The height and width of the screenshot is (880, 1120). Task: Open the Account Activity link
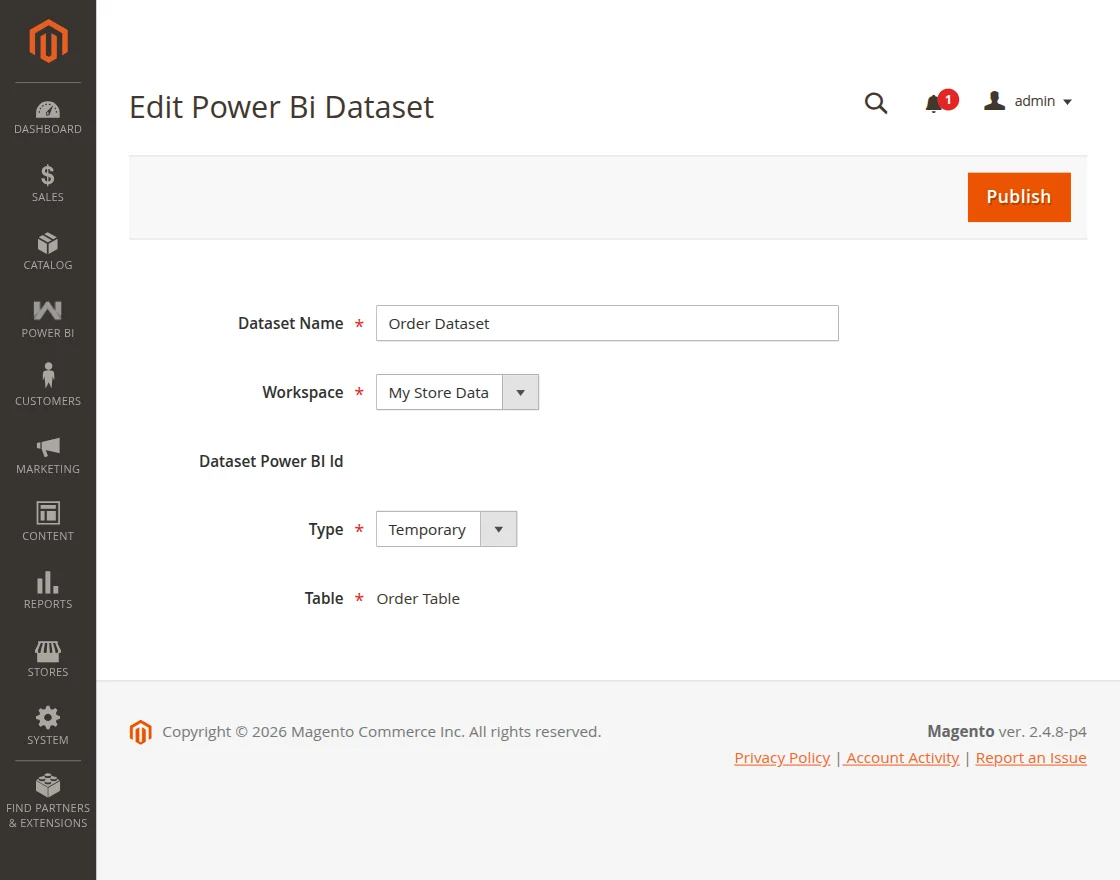(x=902, y=758)
